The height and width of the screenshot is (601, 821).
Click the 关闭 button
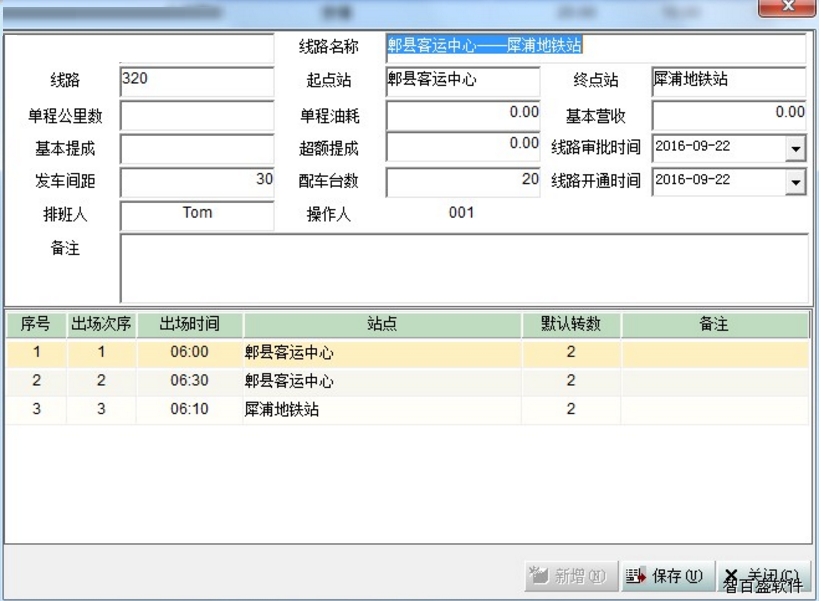pos(762,576)
